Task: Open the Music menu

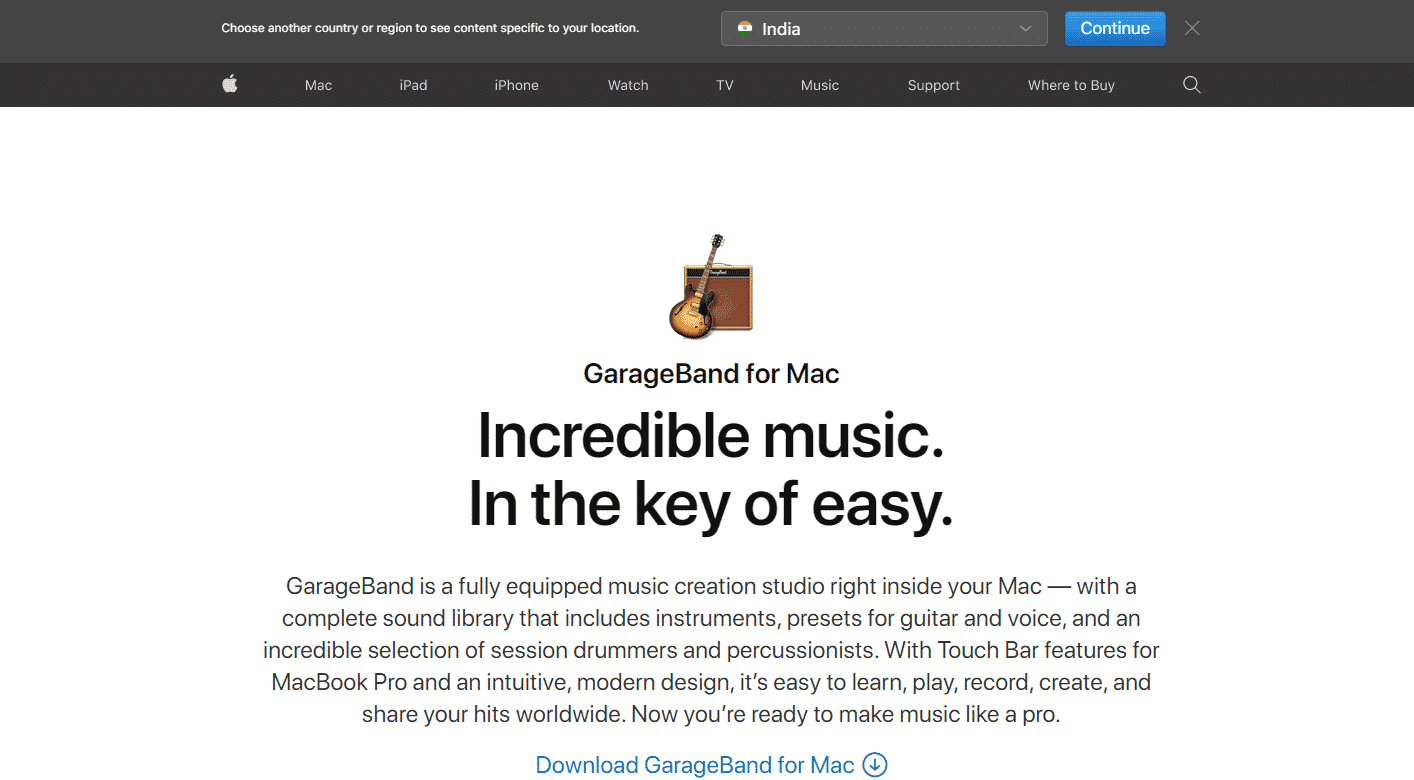Action: [x=820, y=85]
